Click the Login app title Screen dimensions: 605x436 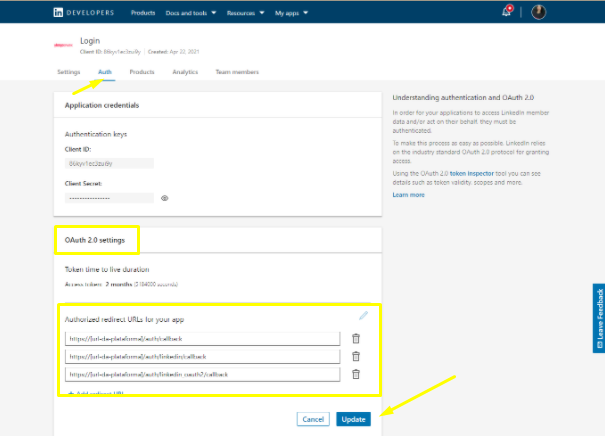(90, 41)
